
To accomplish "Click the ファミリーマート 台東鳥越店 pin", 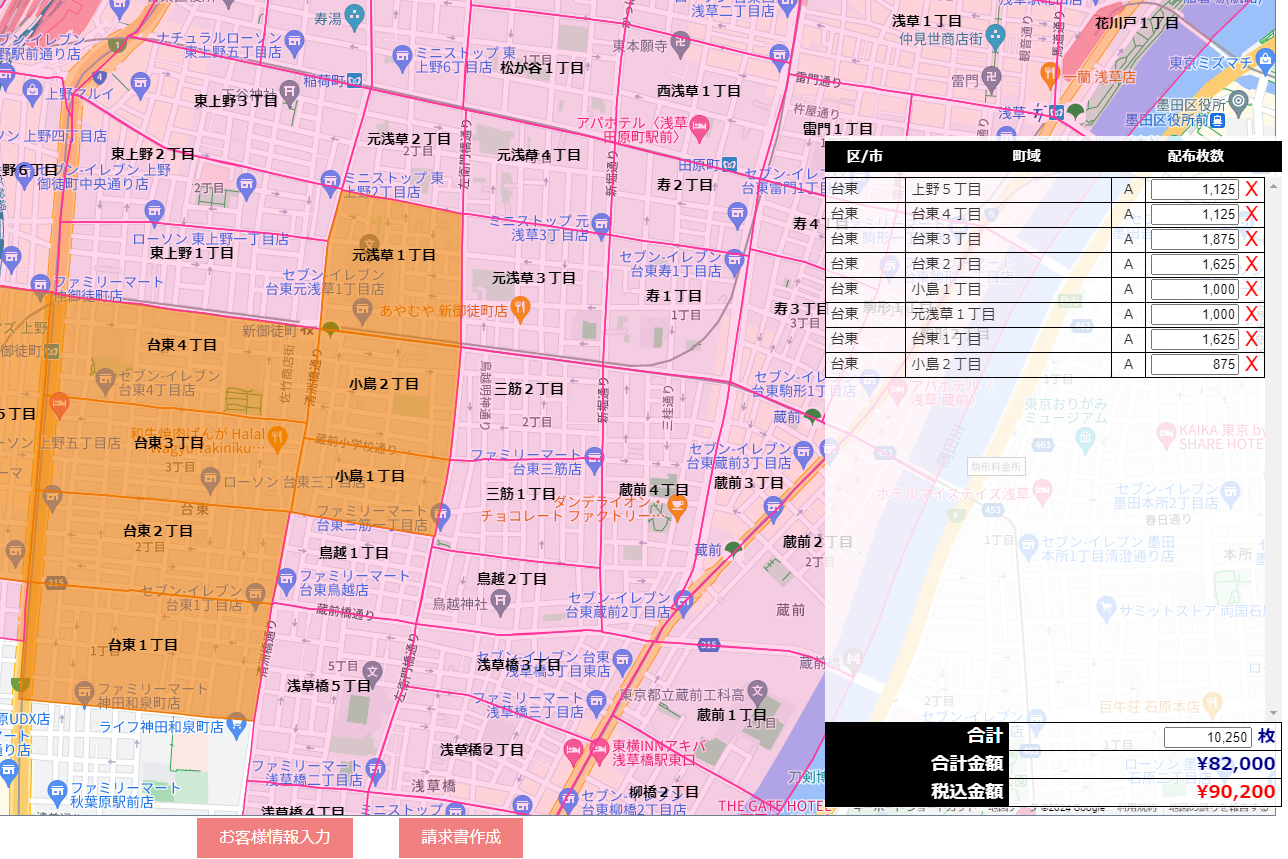I will (x=285, y=581).
